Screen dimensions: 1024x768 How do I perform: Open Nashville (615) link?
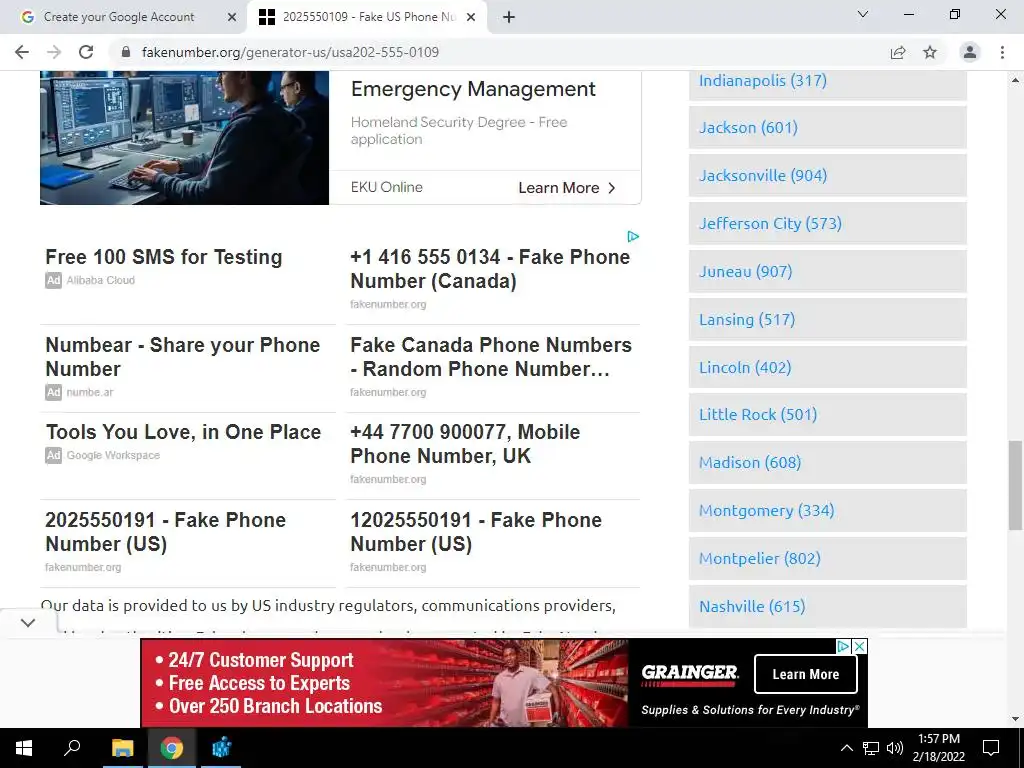[x=752, y=606]
